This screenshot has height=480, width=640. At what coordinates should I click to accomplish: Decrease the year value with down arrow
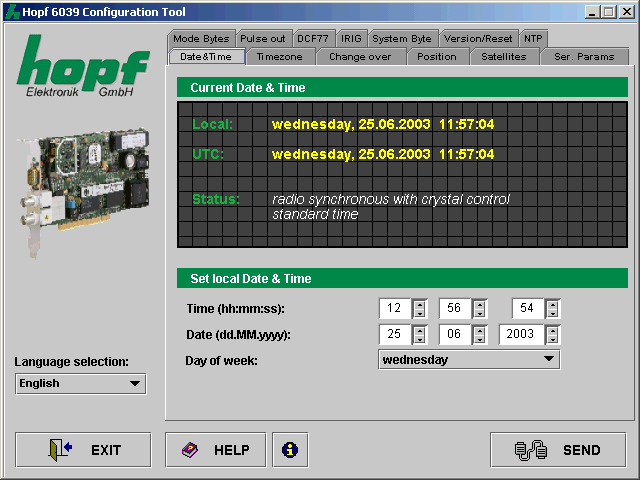point(553,339)
